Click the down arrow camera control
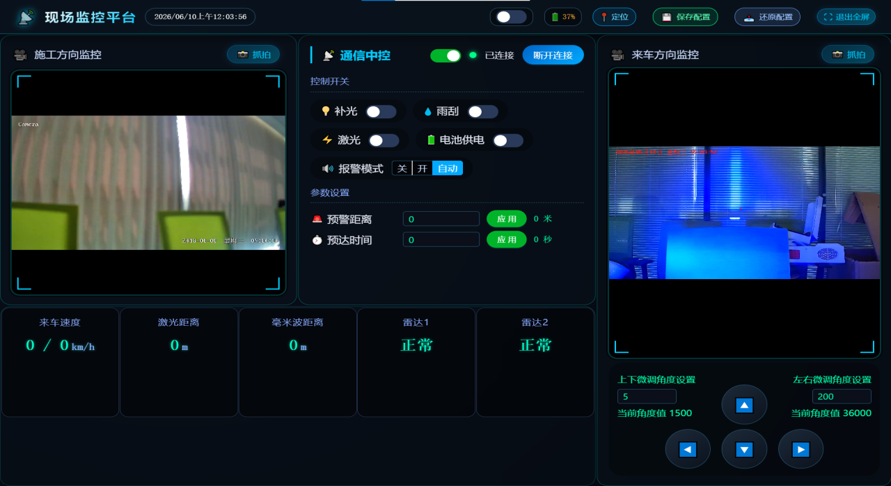This screenshot has height=486, width=891. click(744, 450)
